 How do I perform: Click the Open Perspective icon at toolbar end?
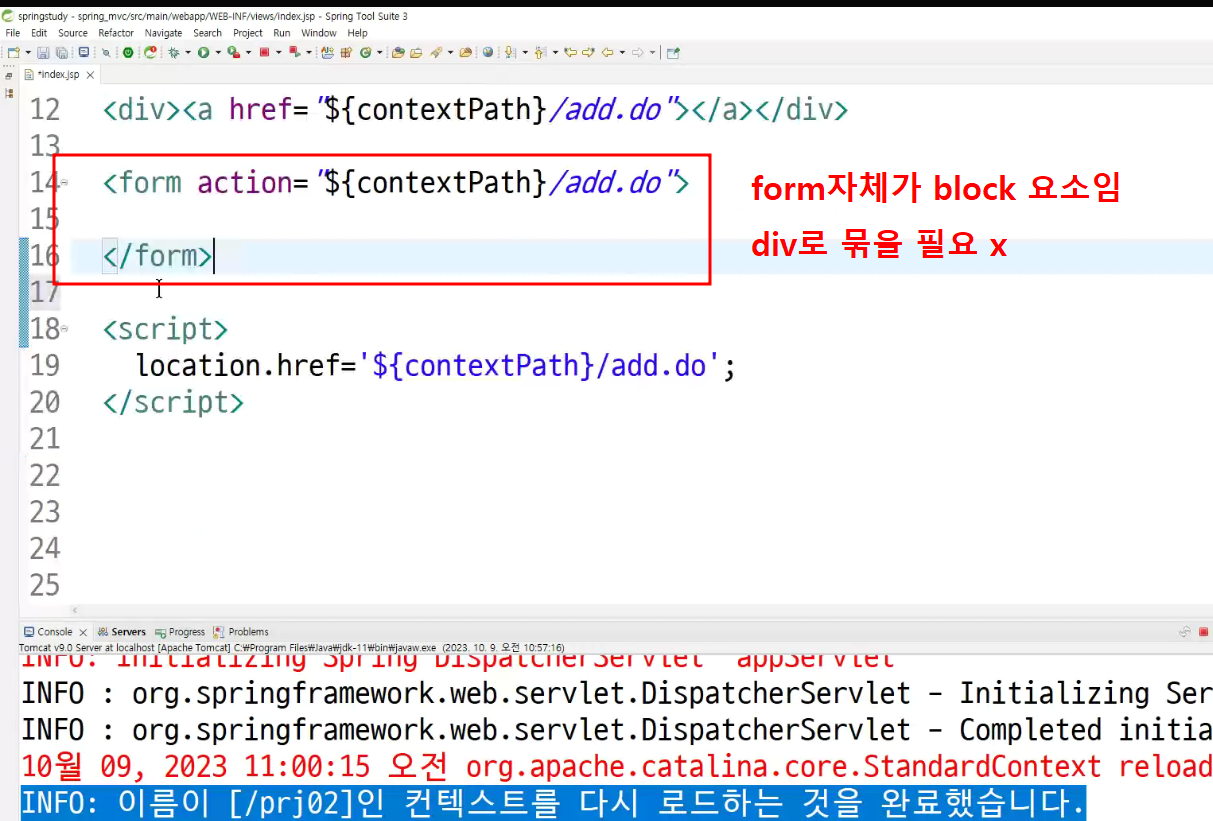coord(673,52)
